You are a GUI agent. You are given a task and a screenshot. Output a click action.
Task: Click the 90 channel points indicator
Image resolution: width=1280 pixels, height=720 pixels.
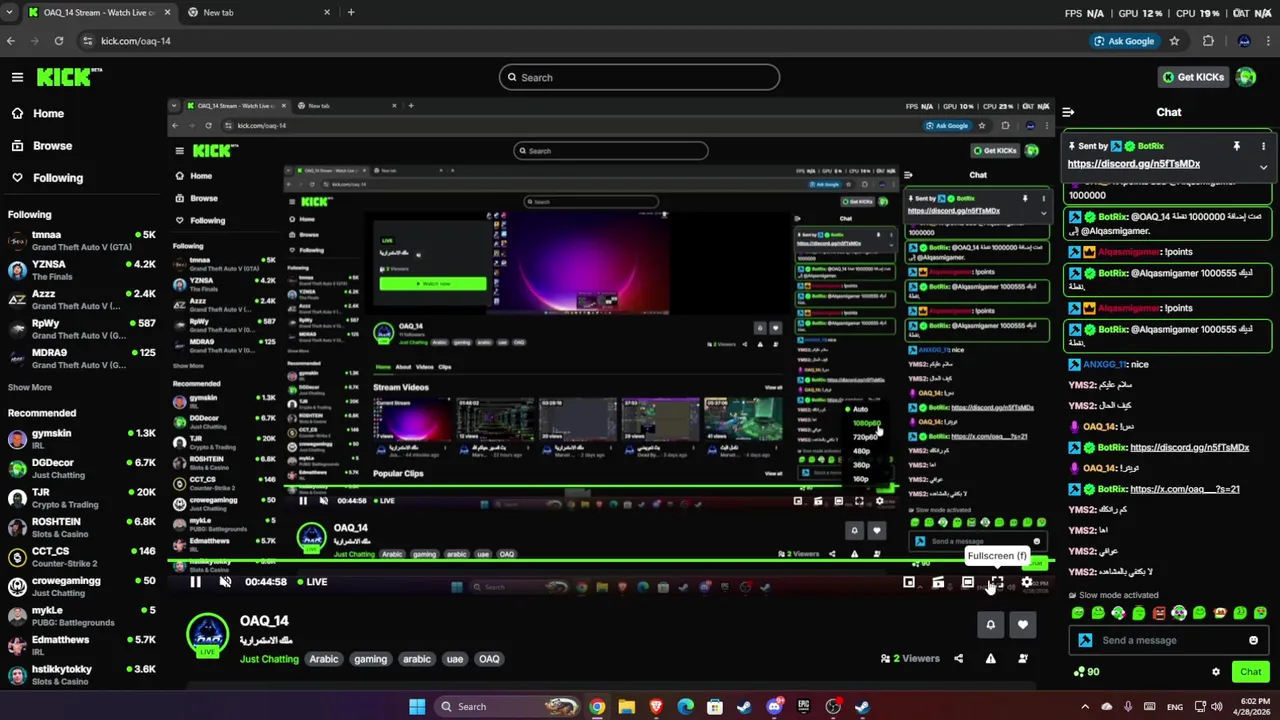click(1086, 672)
